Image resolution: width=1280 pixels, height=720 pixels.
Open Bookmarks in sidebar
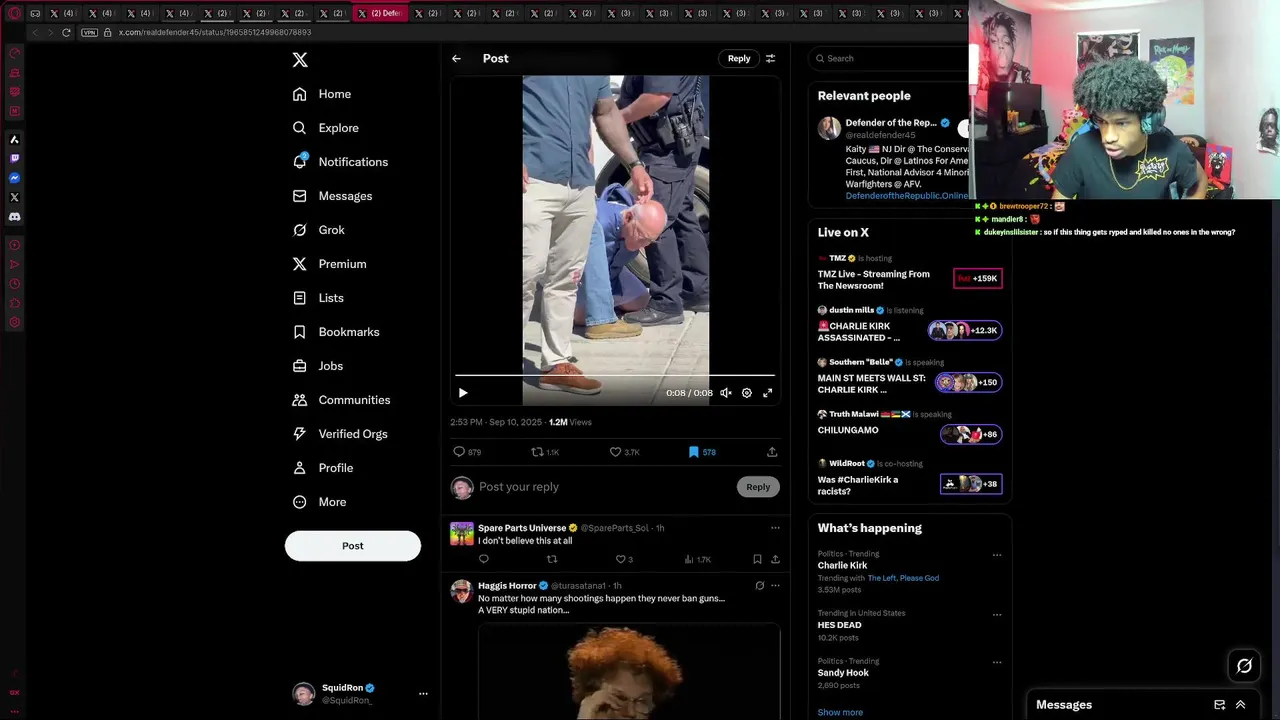coord(336,332)
